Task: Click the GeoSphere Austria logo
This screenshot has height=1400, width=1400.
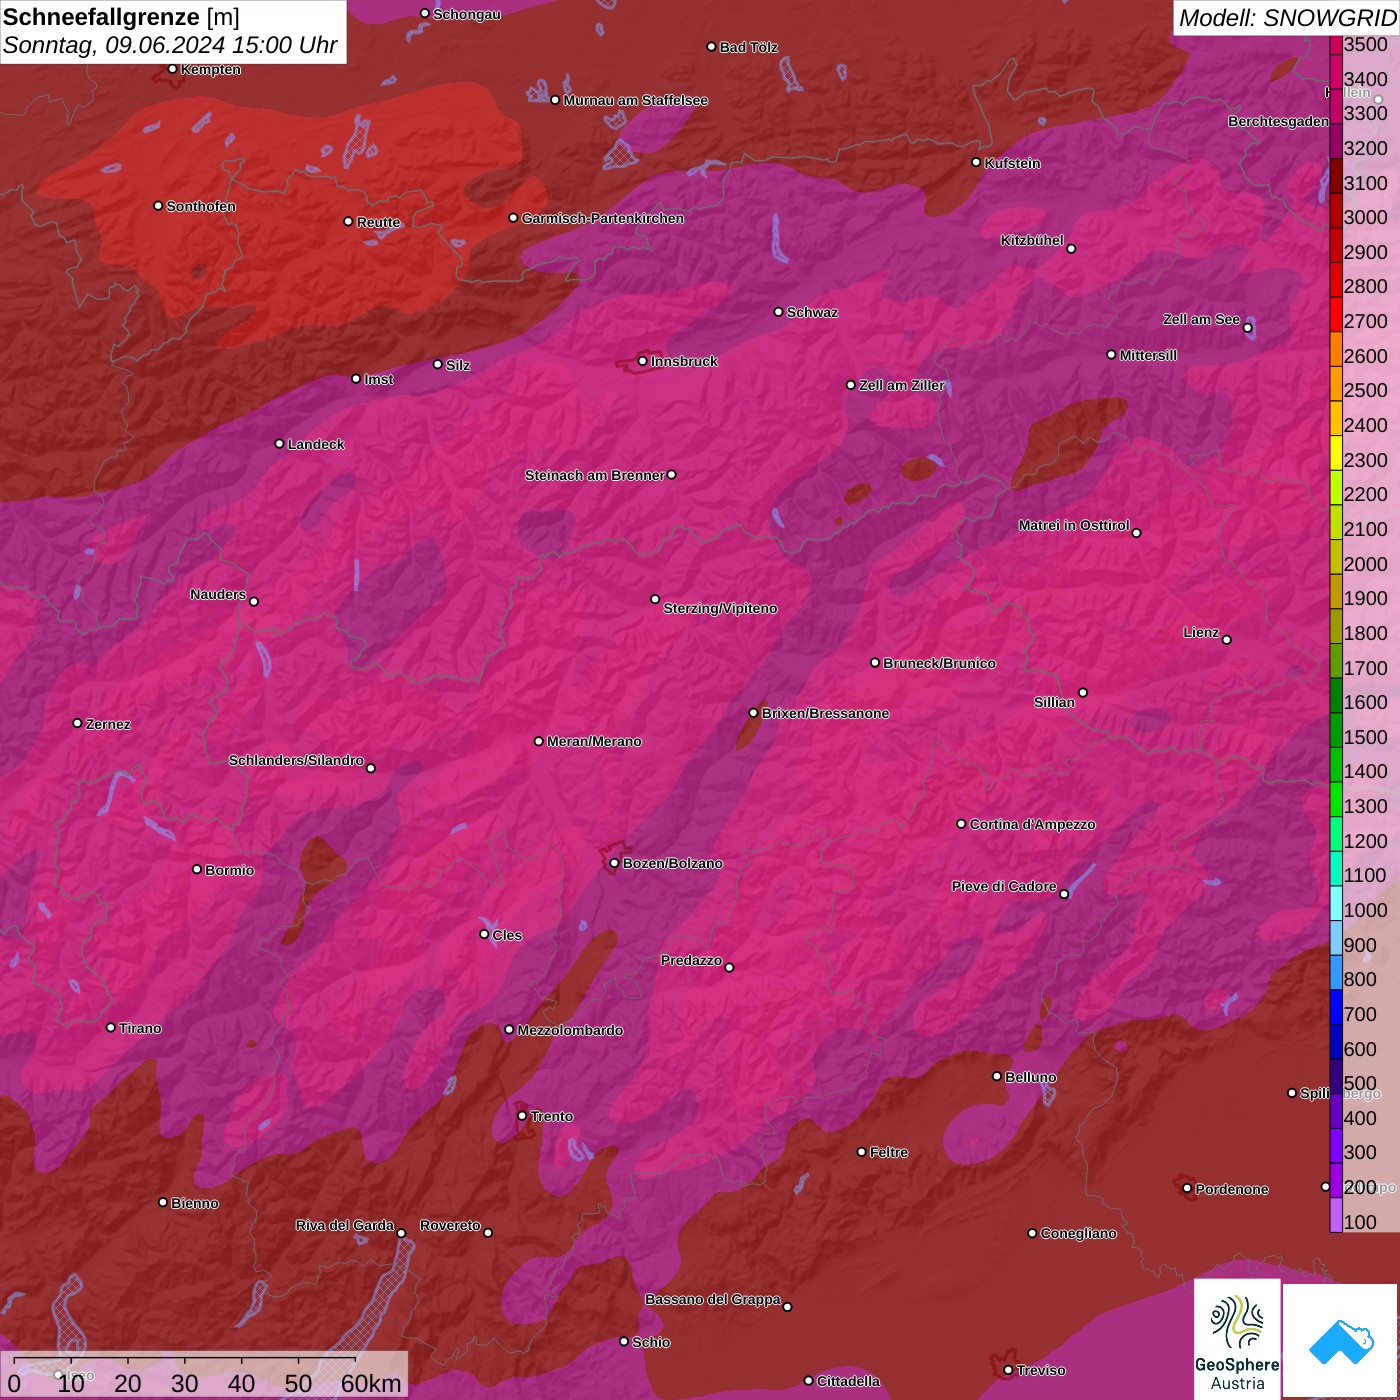Action: pyautogui.click(x=1237, y=1341)
